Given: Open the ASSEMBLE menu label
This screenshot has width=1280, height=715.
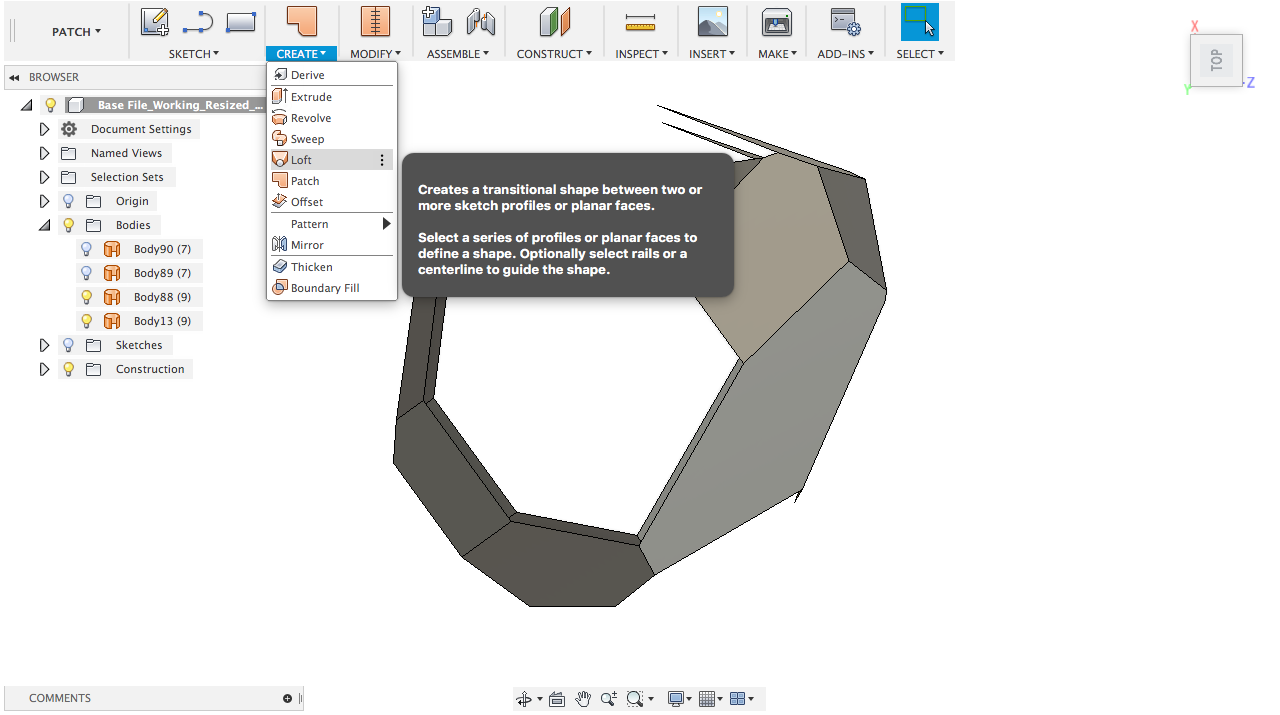Looking at the screenshot, I should 458,54.
